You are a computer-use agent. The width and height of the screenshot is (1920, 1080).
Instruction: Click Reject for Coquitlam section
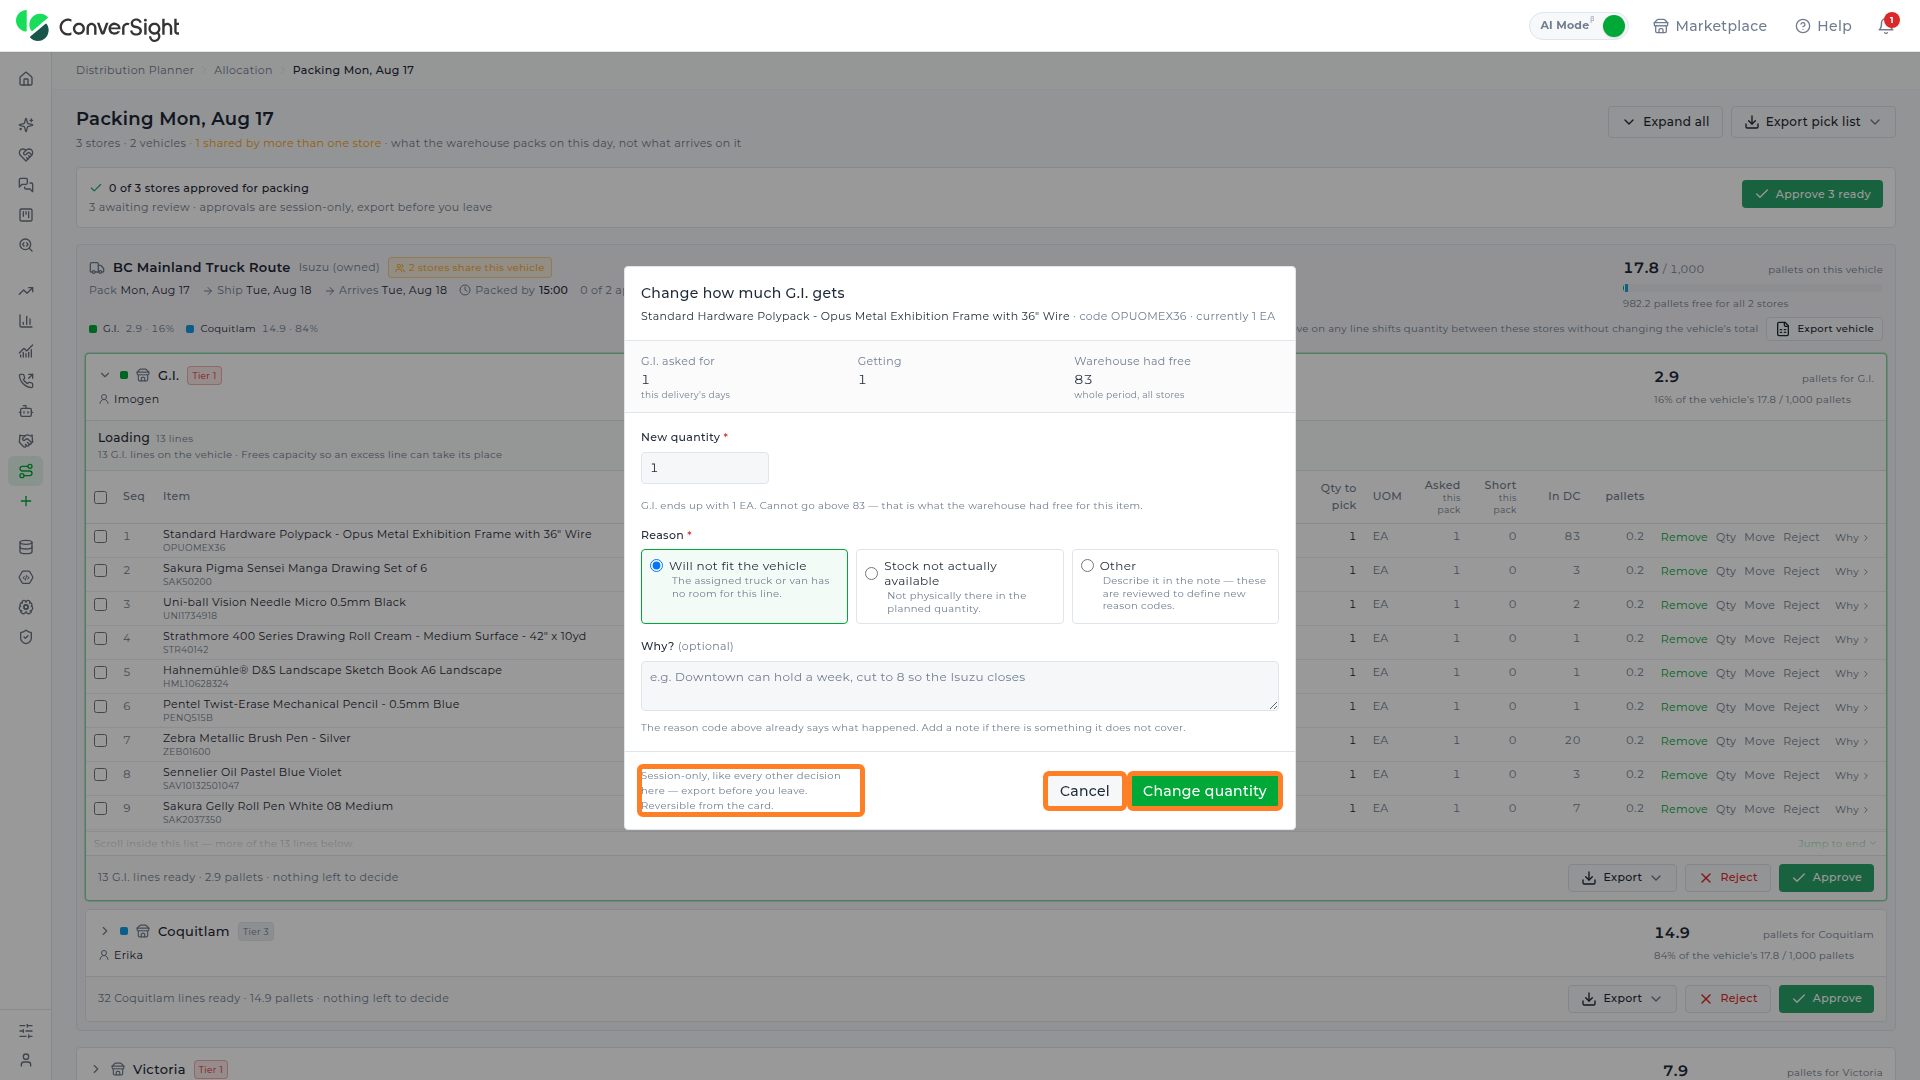1727,999
